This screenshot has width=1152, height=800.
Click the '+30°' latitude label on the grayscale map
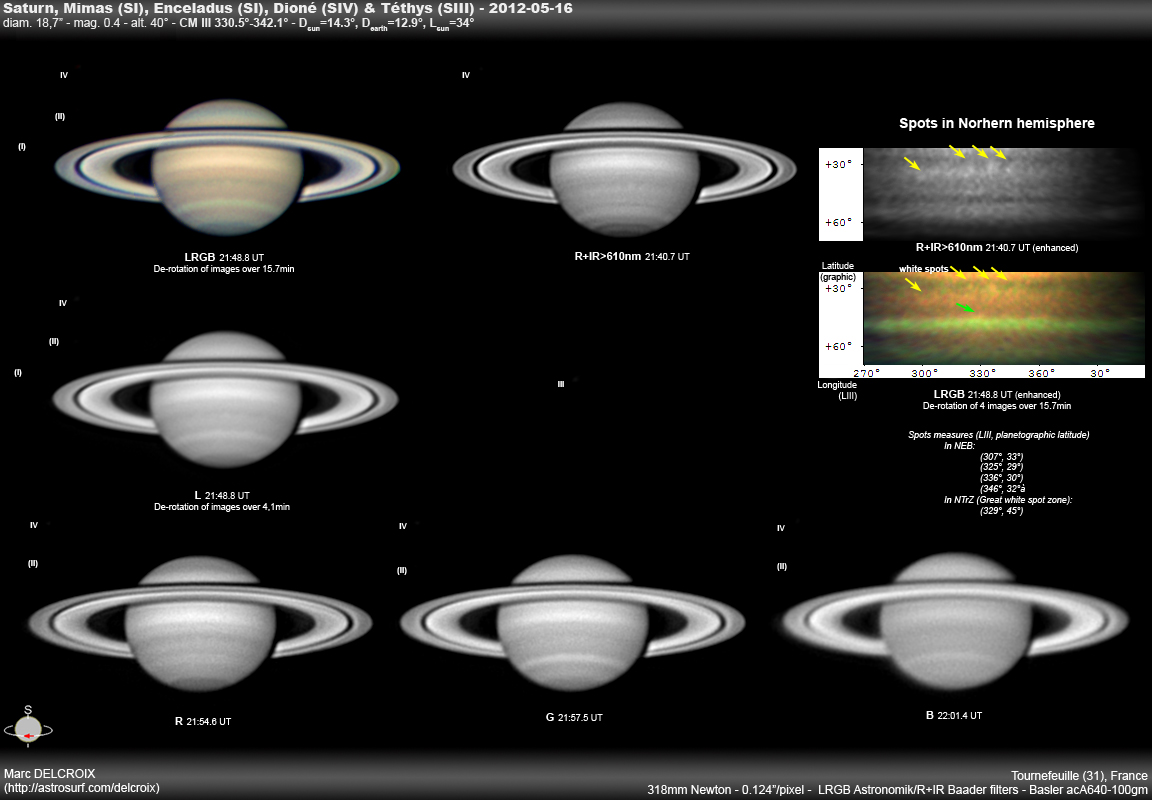pyautogui.click(x=839, y=165)
